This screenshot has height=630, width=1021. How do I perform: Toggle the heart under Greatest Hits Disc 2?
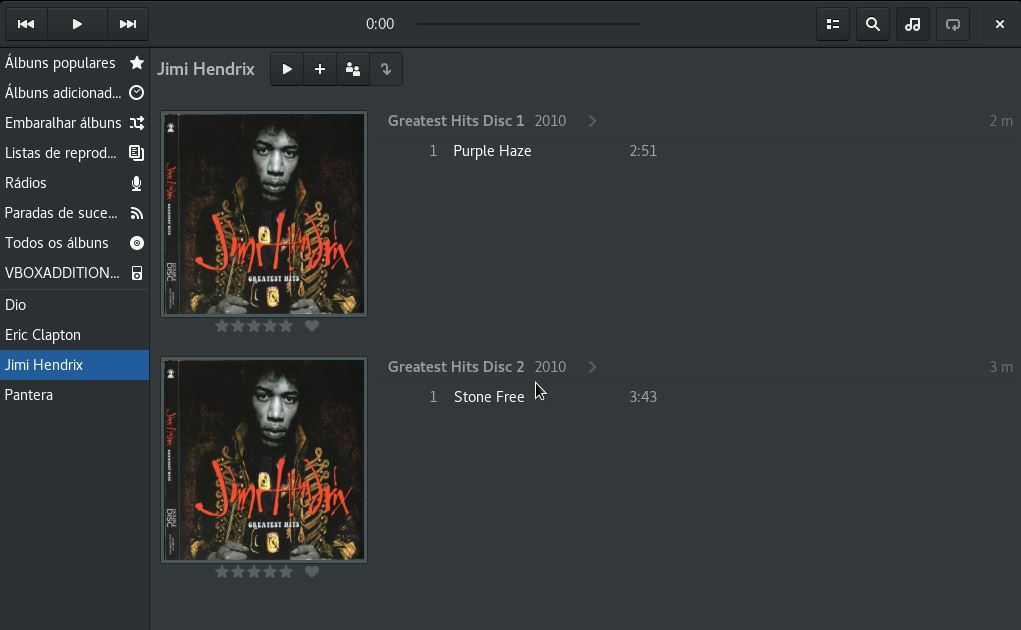312,572
